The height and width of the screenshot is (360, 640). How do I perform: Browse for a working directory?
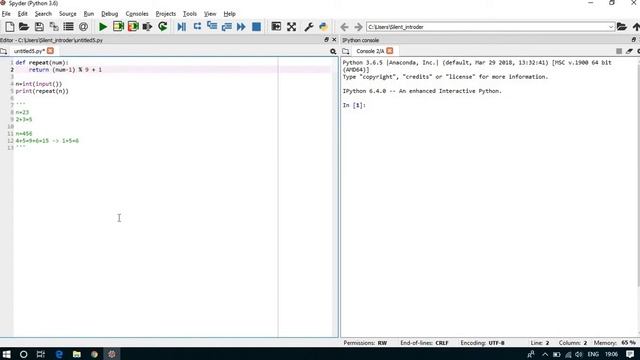click(x=622, y=27)
